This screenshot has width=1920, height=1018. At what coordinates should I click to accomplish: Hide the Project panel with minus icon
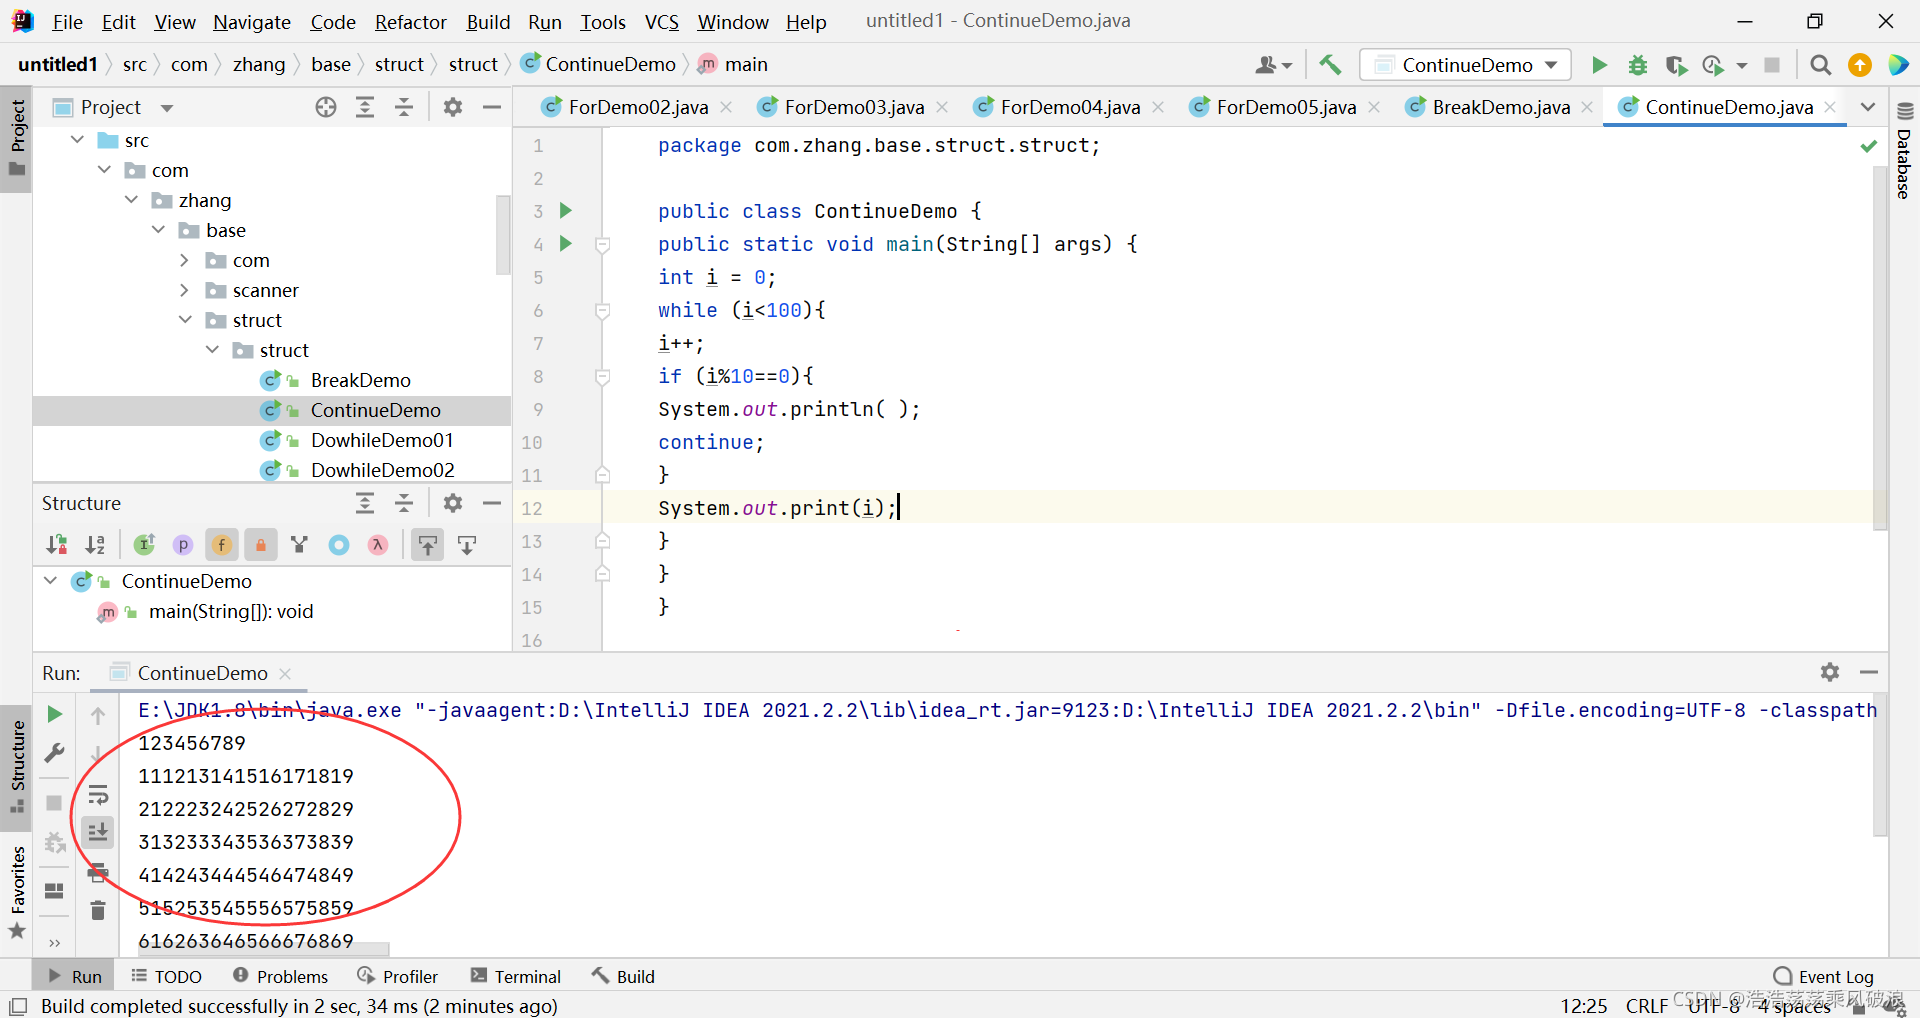click(492, 107)
